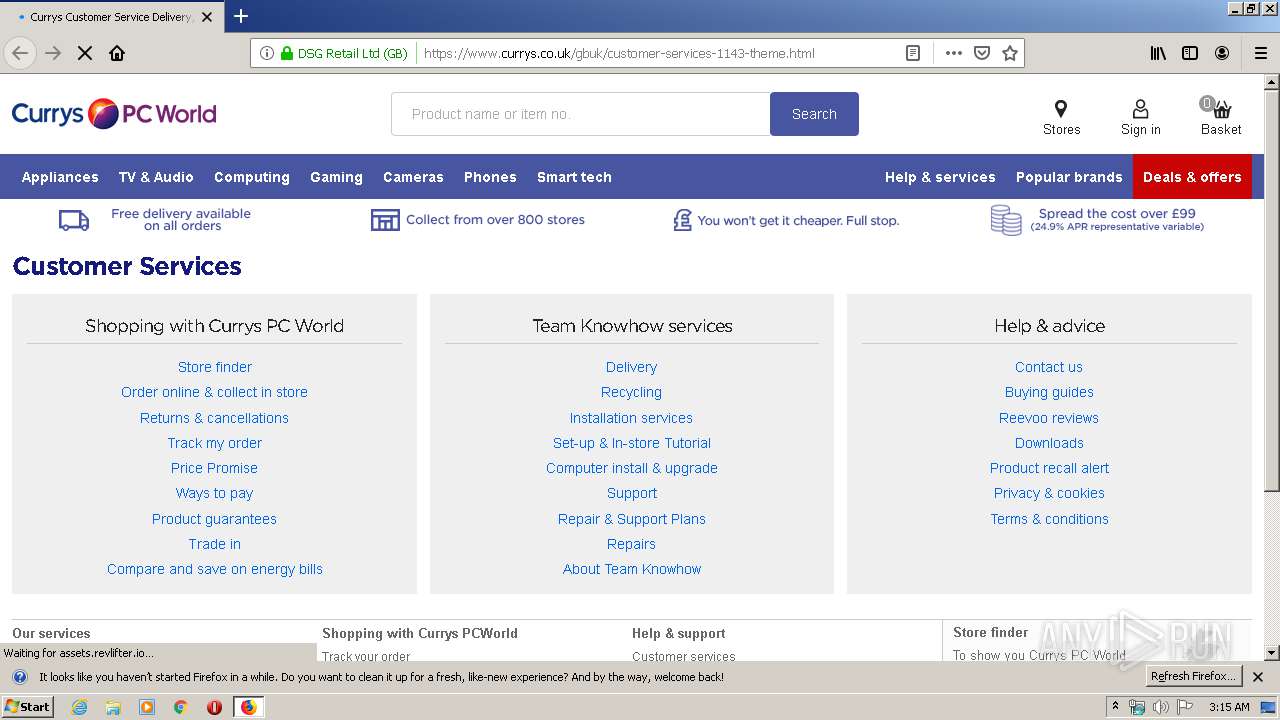This screenshot has width=1280, height=720.
Task: Open Deals & offers red tab
Action: [1192, 177]
